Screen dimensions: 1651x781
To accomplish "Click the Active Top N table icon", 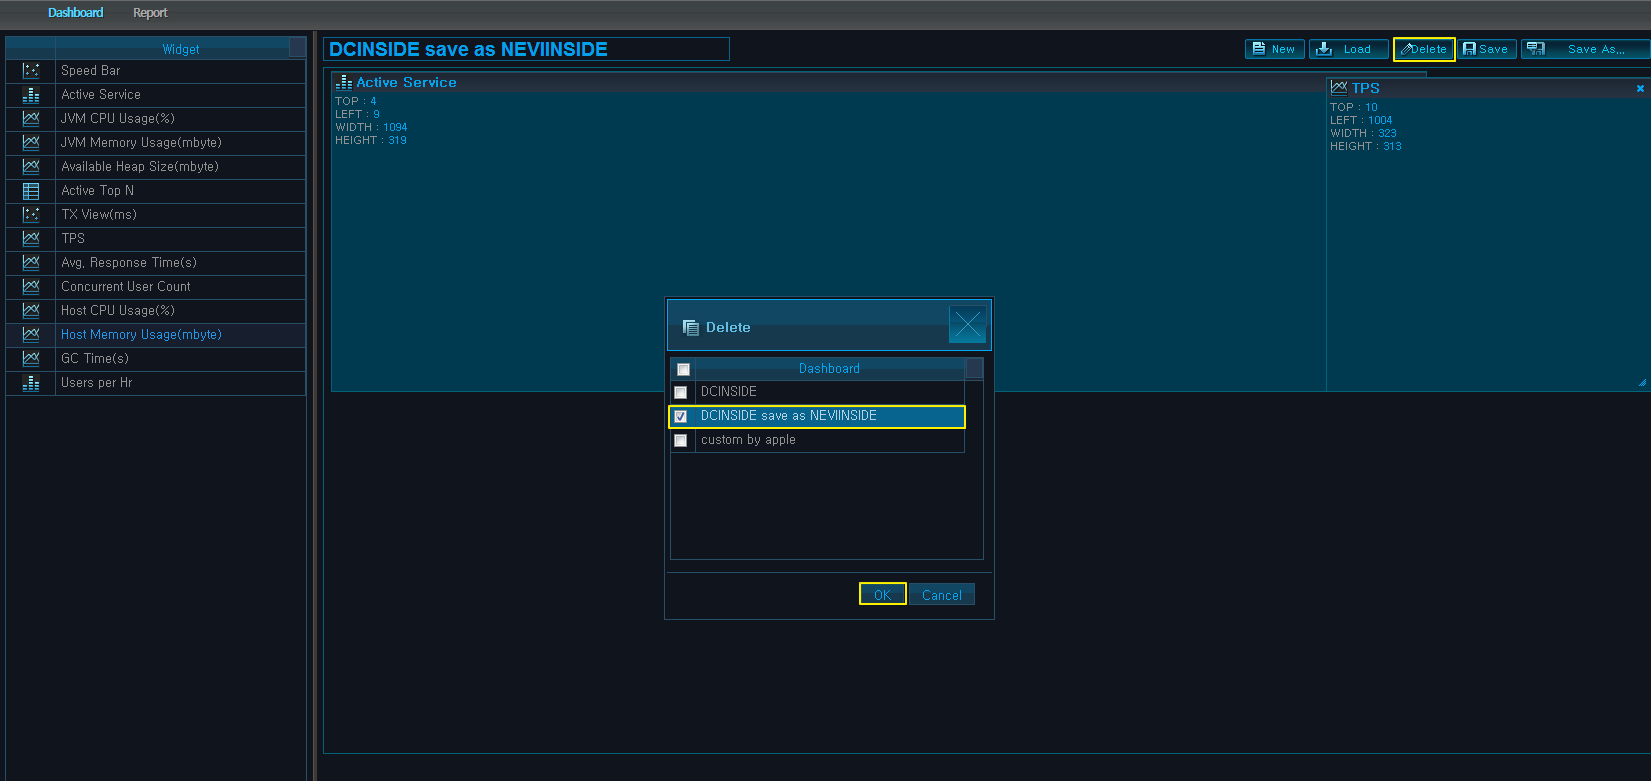I will tap(31, 191).
